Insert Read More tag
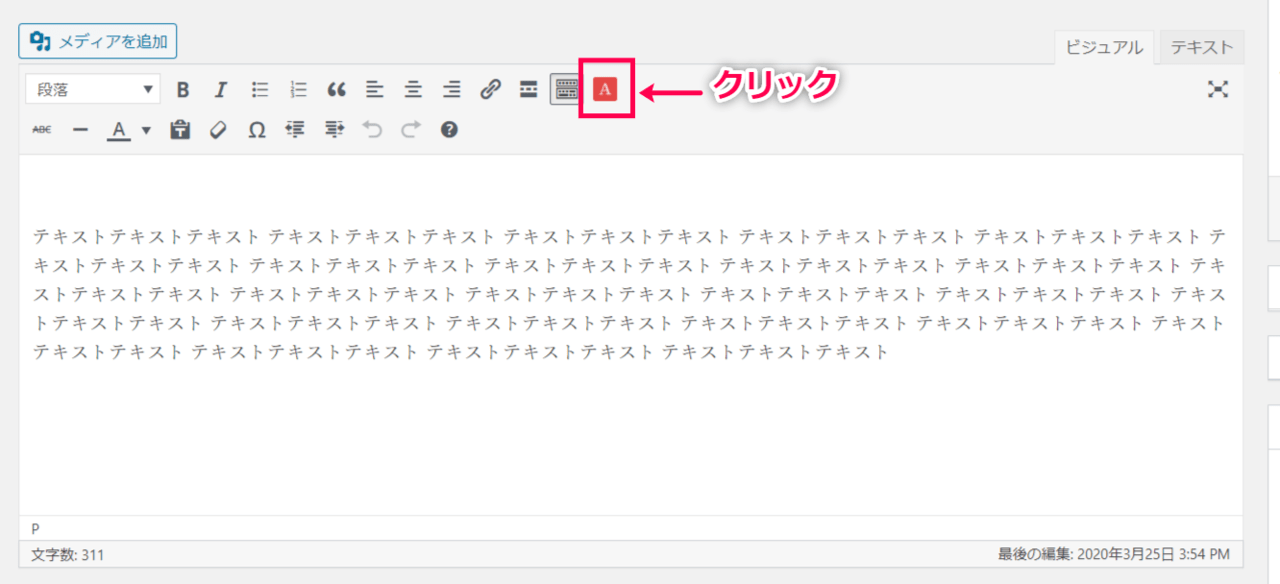This screenshot has height=584, width=1280. (528, 89)
